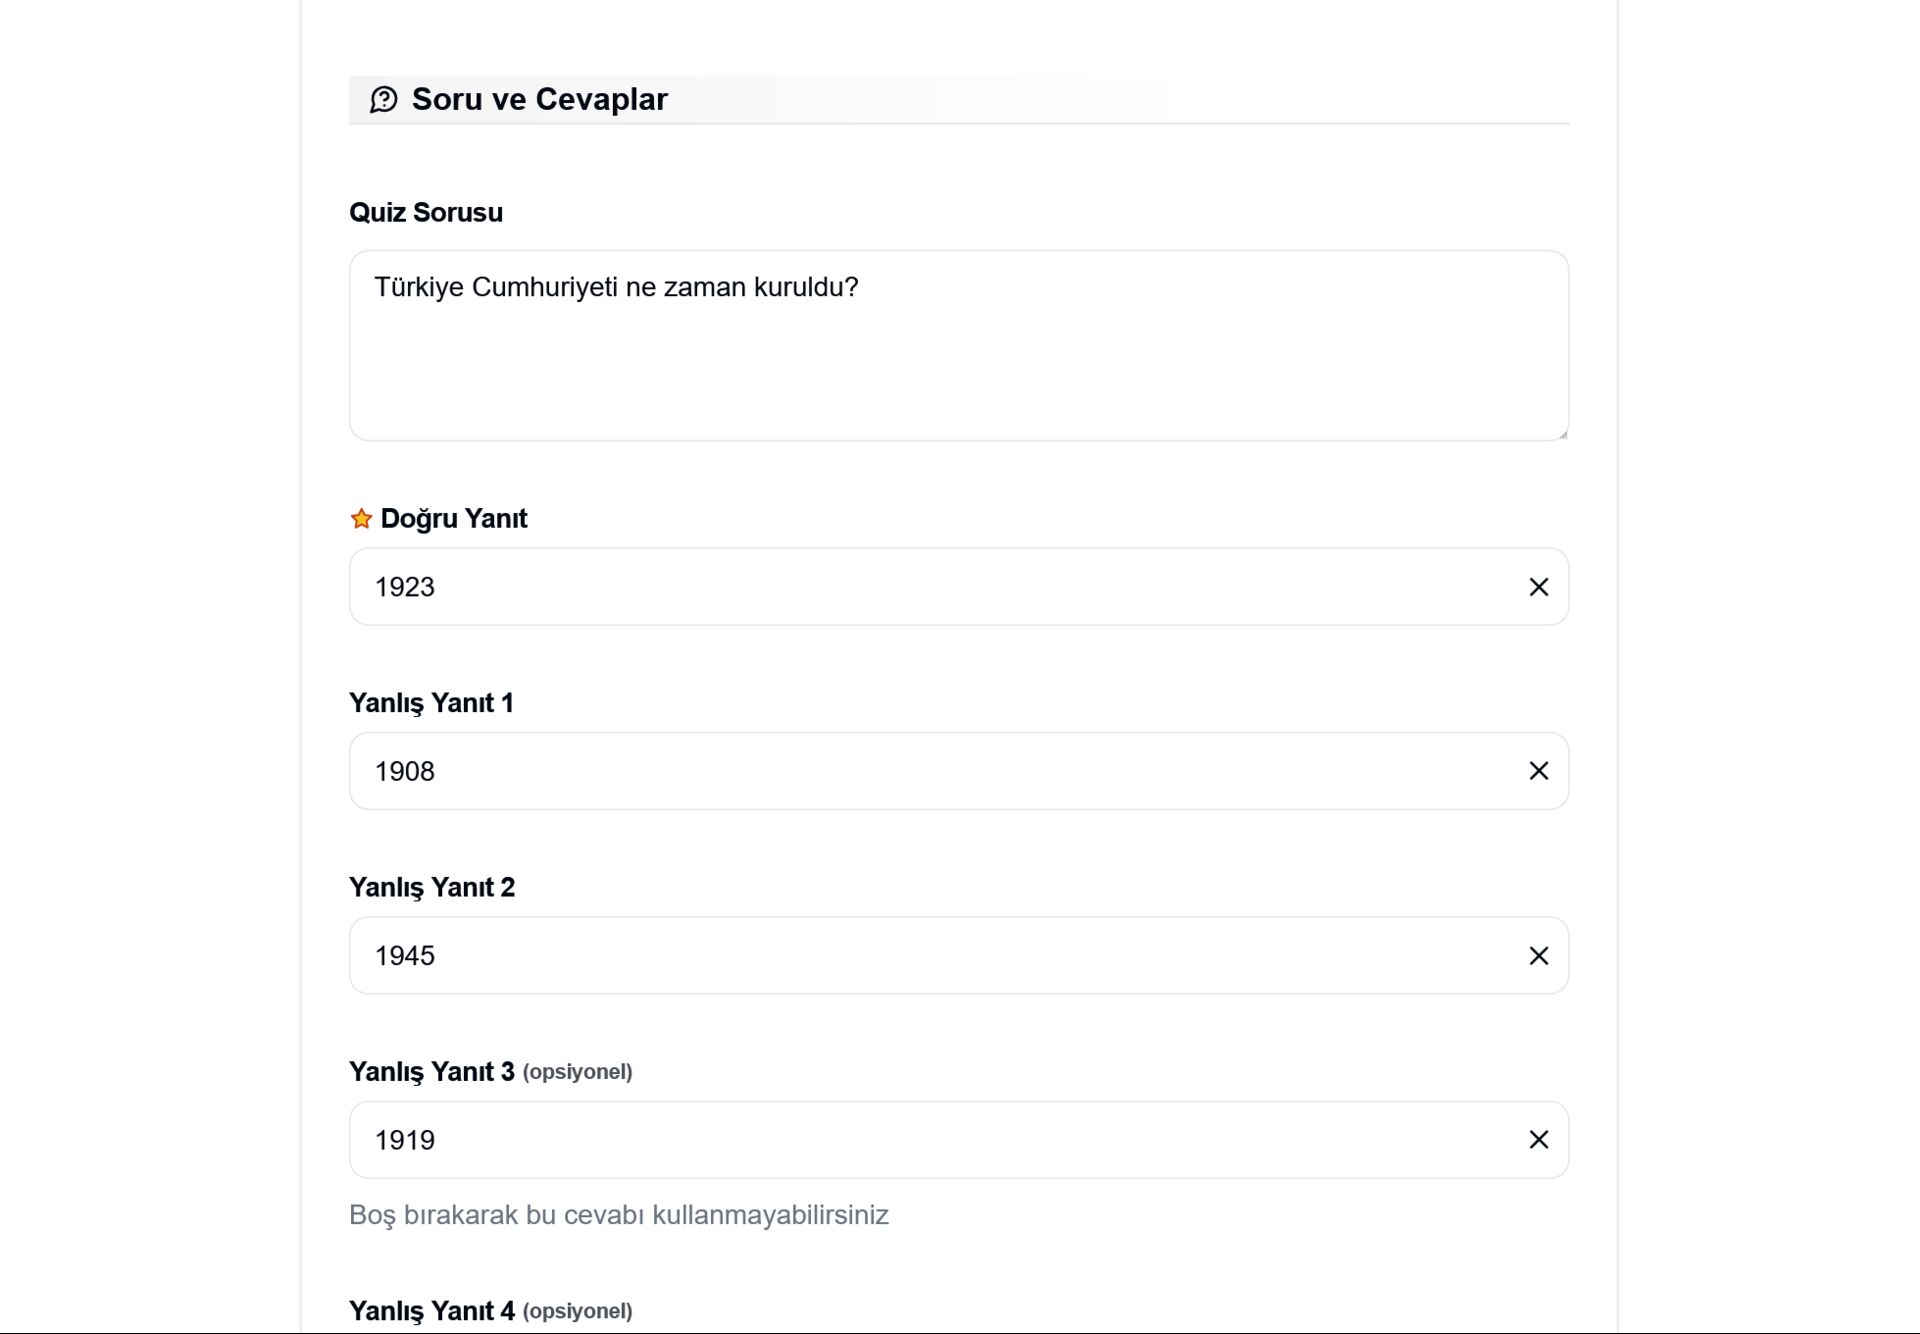Click the star icon next to Doğru Yanıt
The height and width of the screenshot is (1334, 1920).
361,519
